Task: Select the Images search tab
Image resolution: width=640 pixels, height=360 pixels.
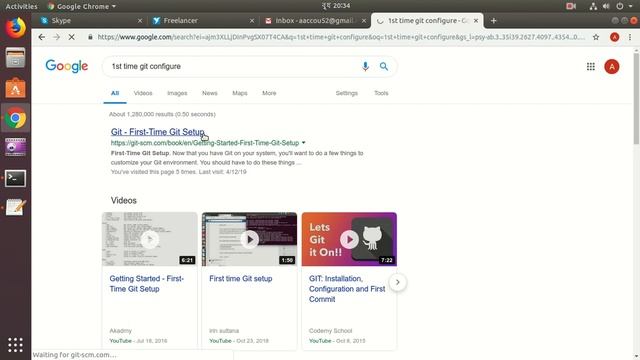Action: [x=177, y=93]
